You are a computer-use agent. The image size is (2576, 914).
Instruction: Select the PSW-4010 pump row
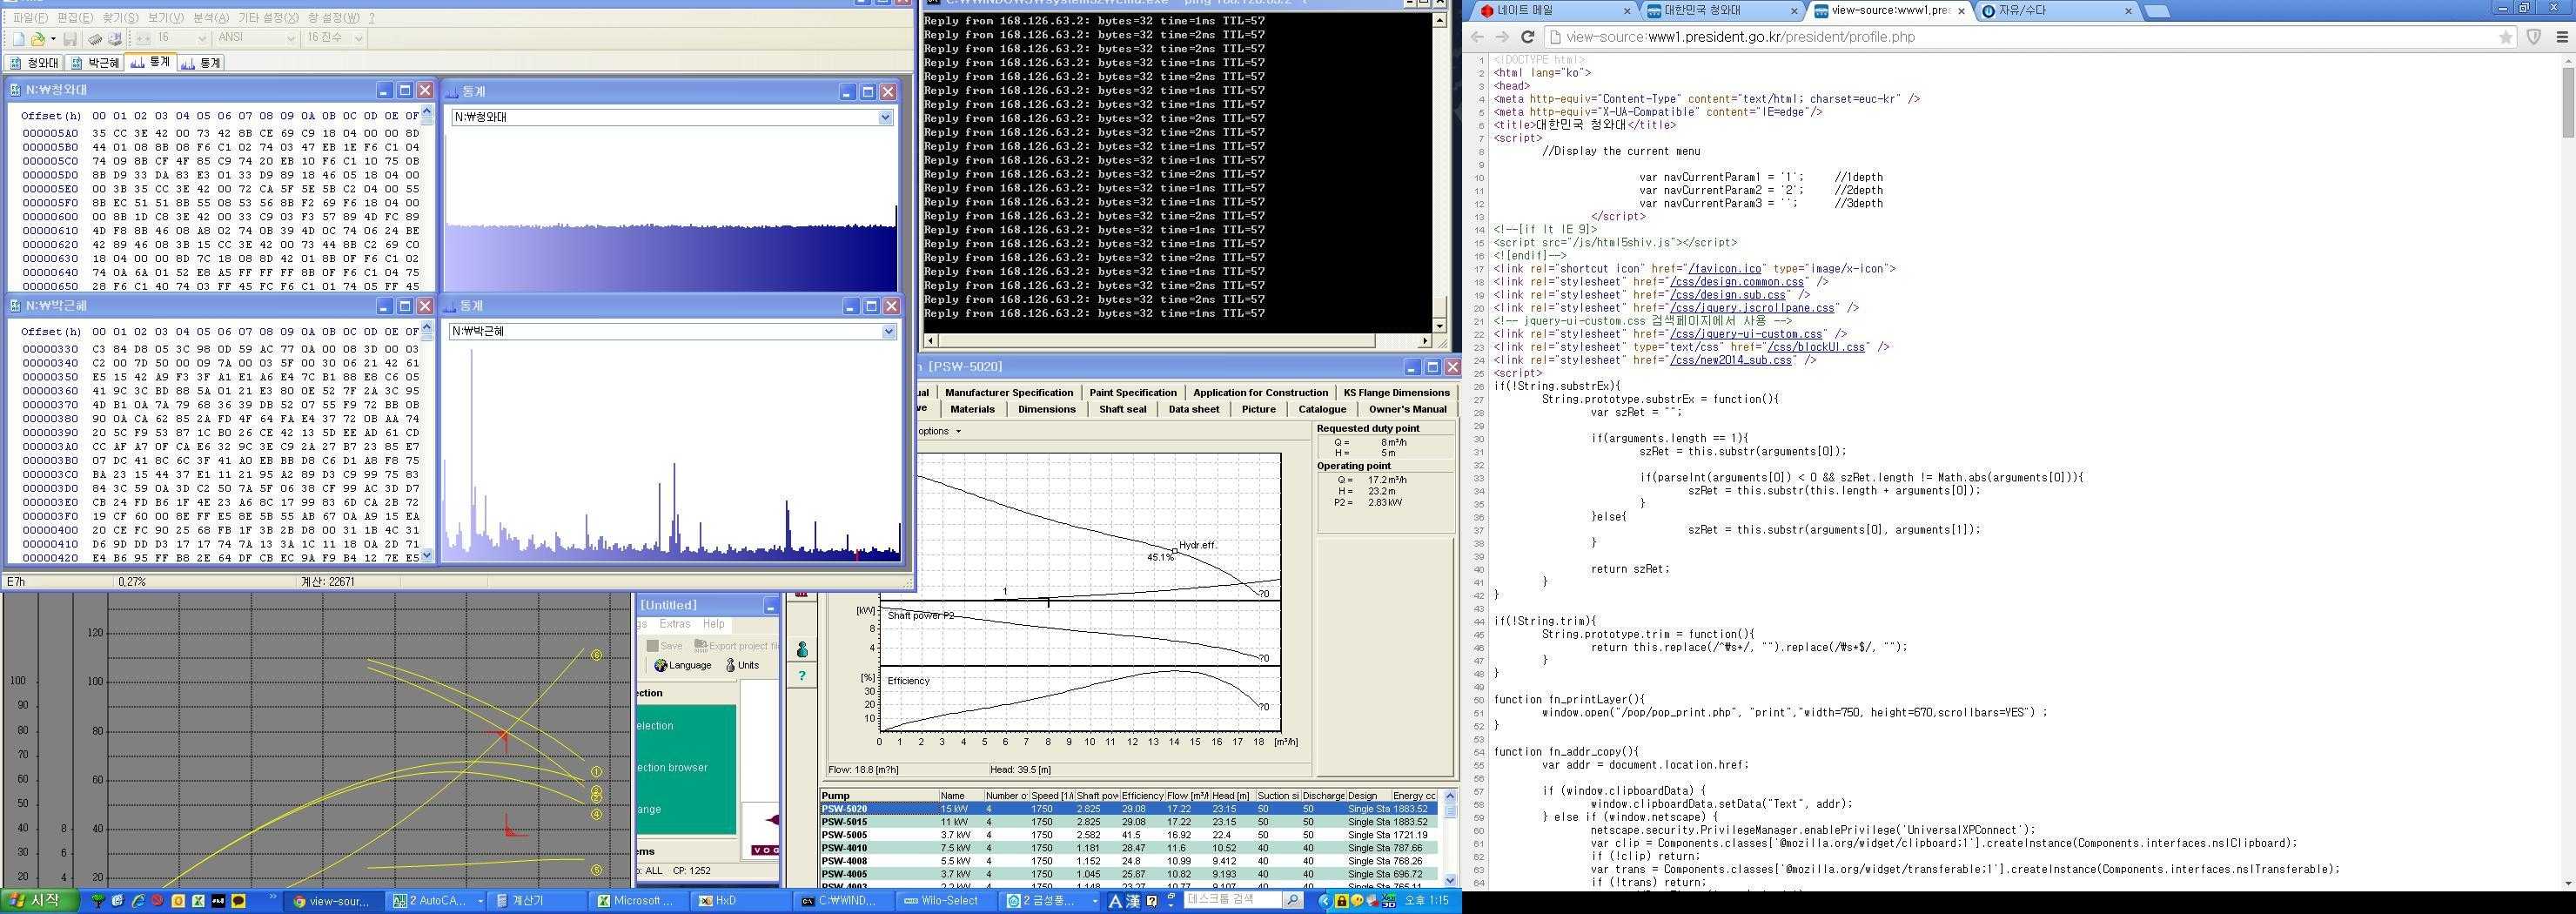coord(1129,848)
